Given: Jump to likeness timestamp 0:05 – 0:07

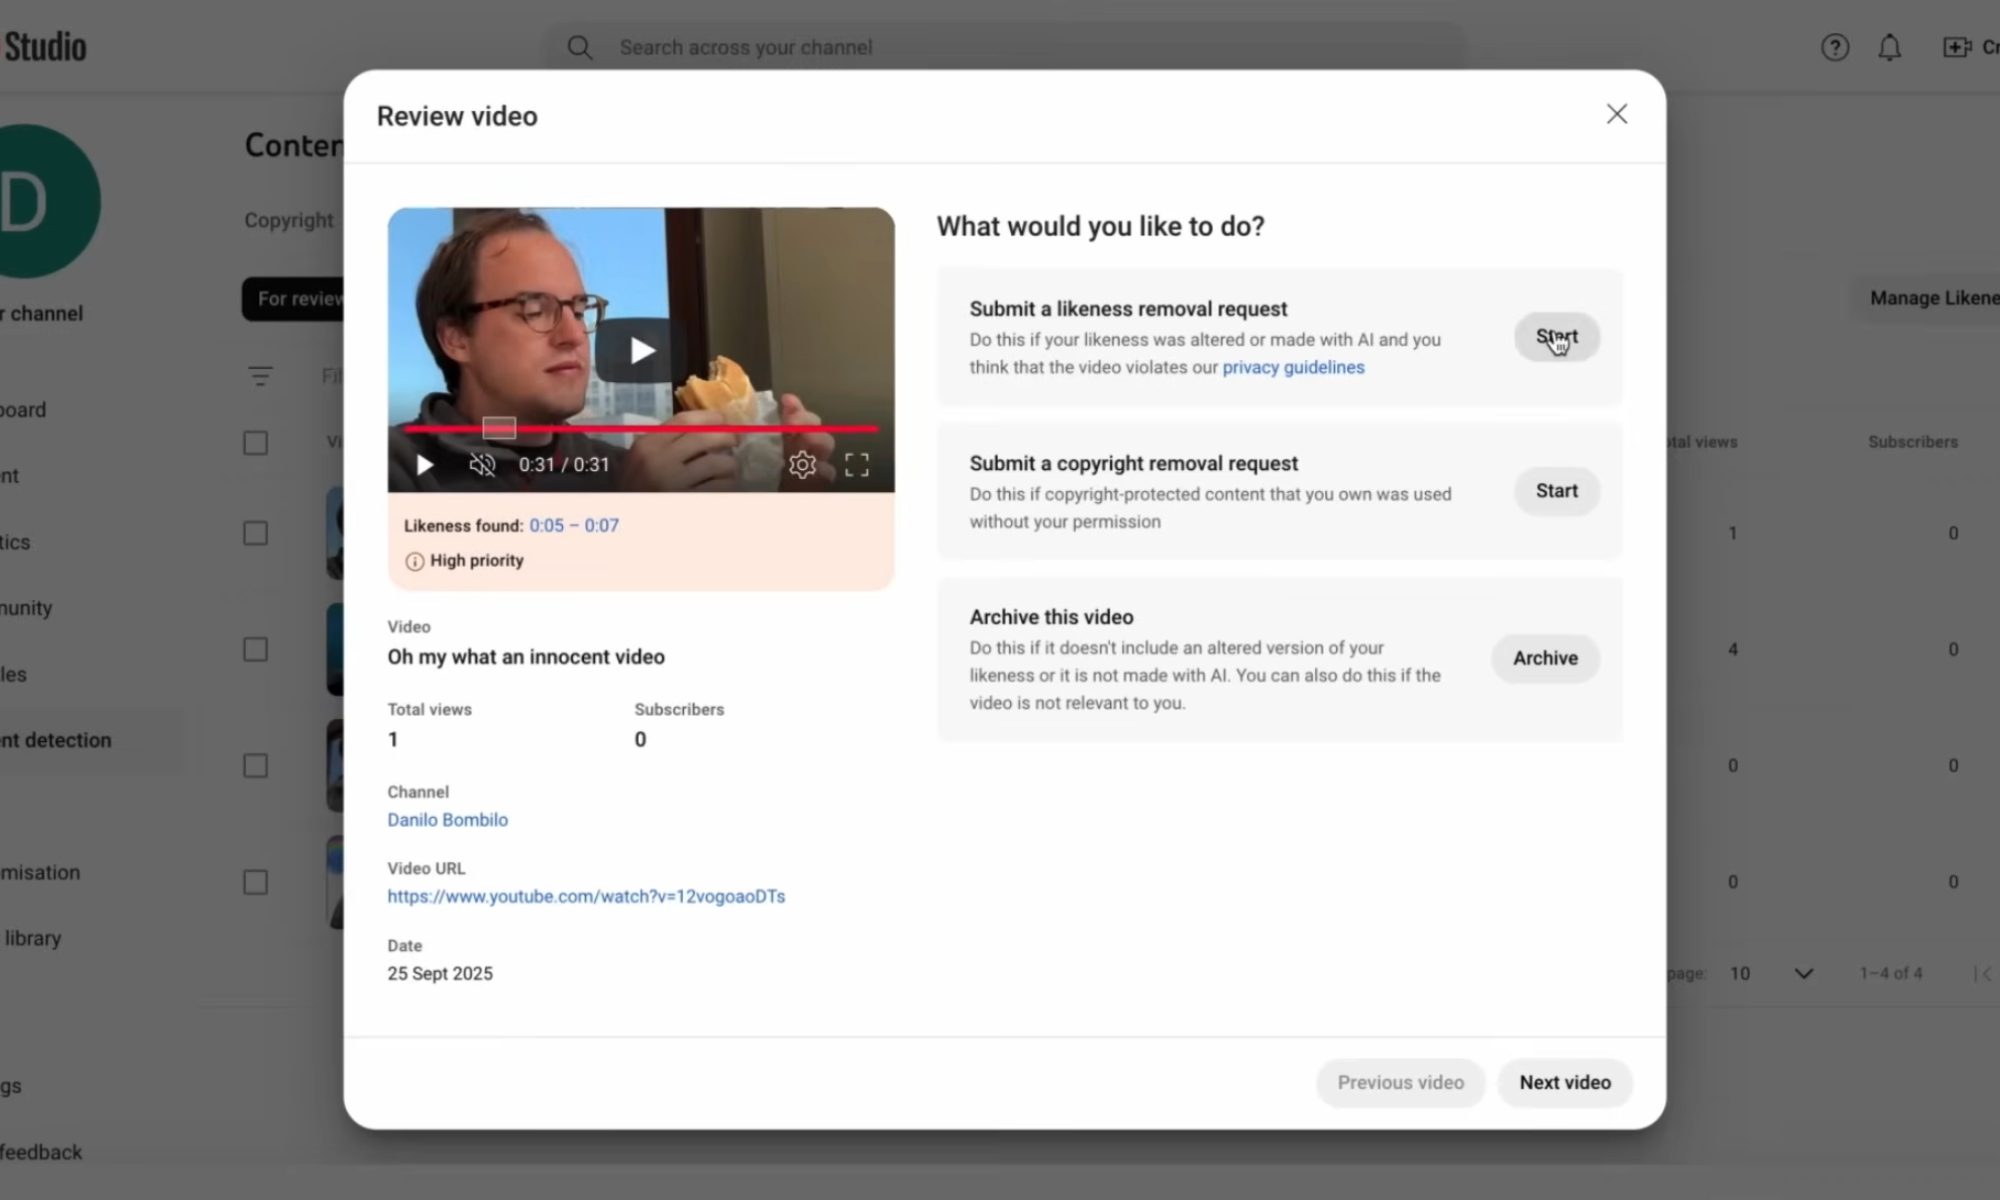Looking at the screenshot, I should point(574,525).
